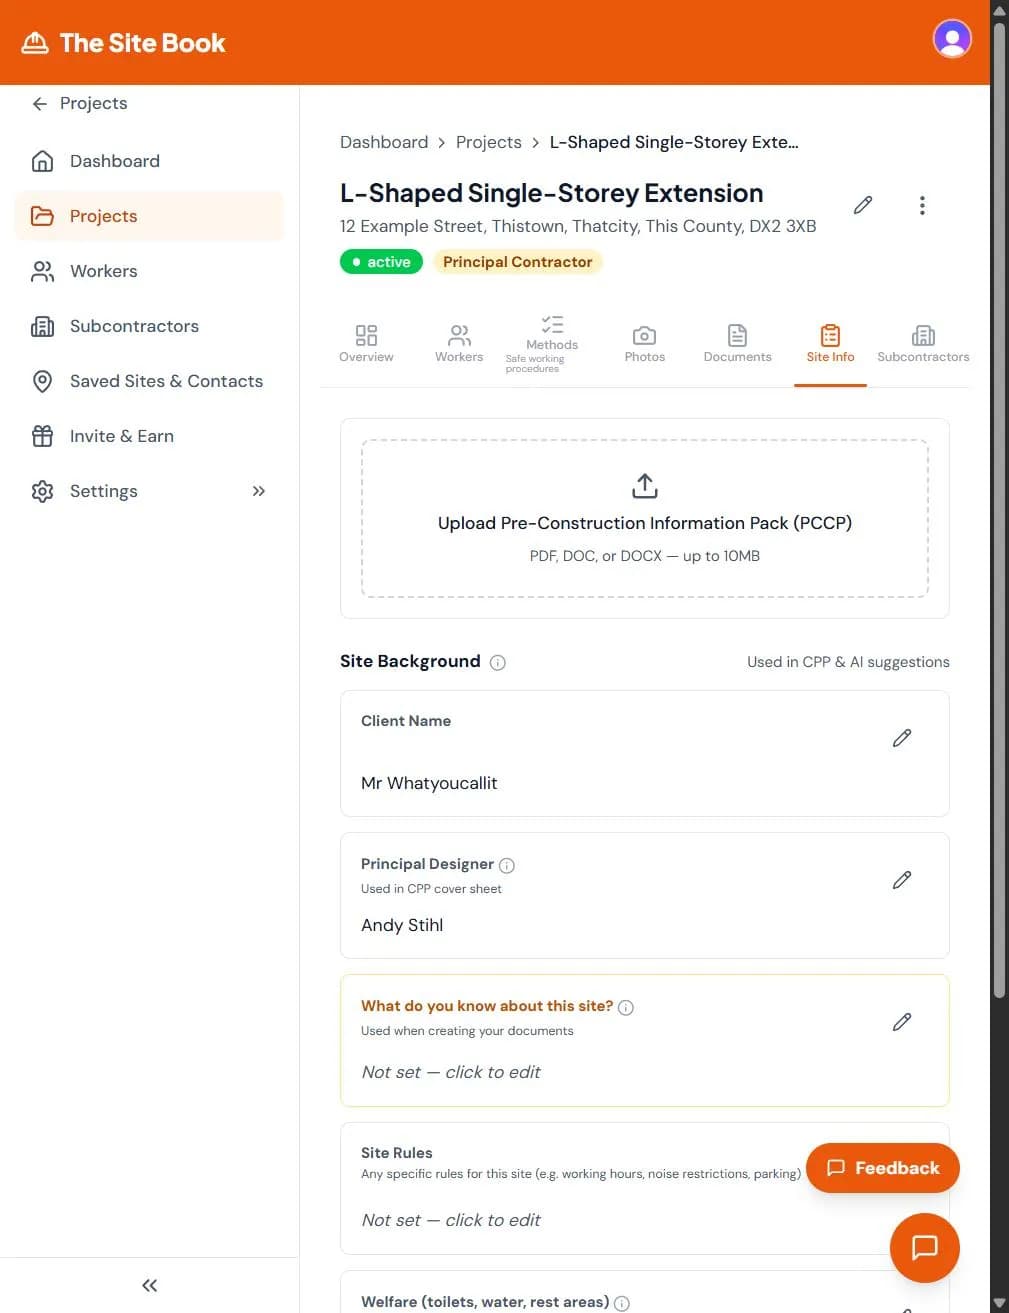Edit the Principal Designer entry
The image size is (1009, 1313).
(901, 880)
